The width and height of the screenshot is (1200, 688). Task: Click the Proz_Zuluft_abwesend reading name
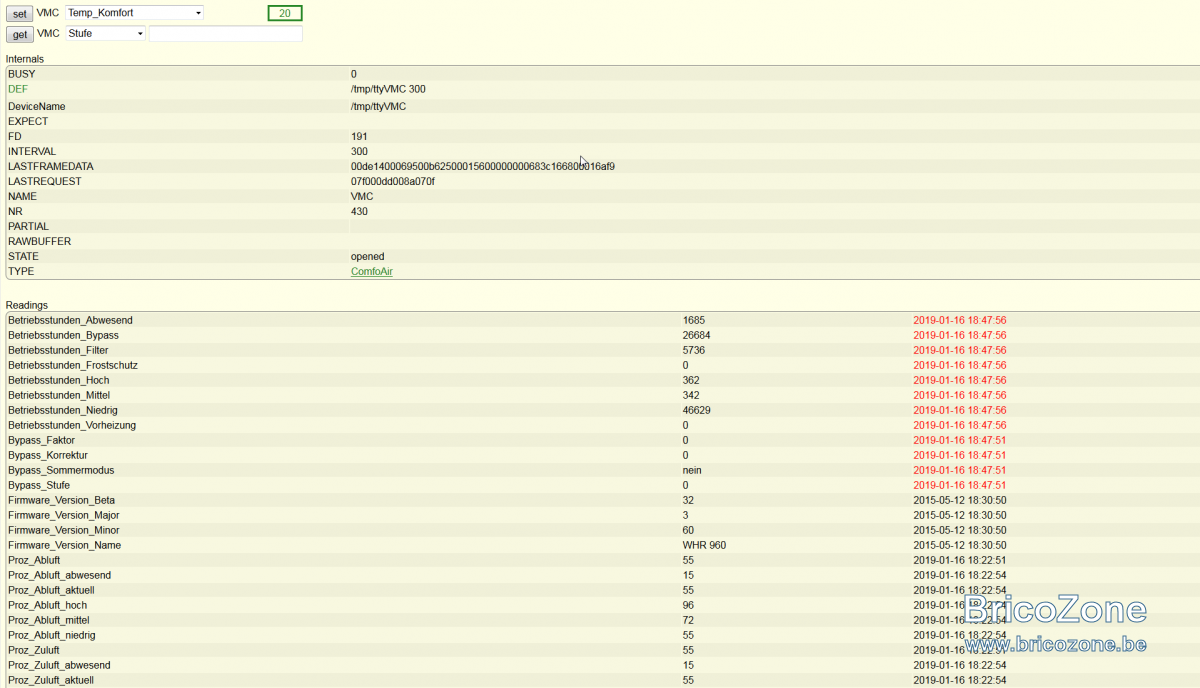(x=59, y=665)
